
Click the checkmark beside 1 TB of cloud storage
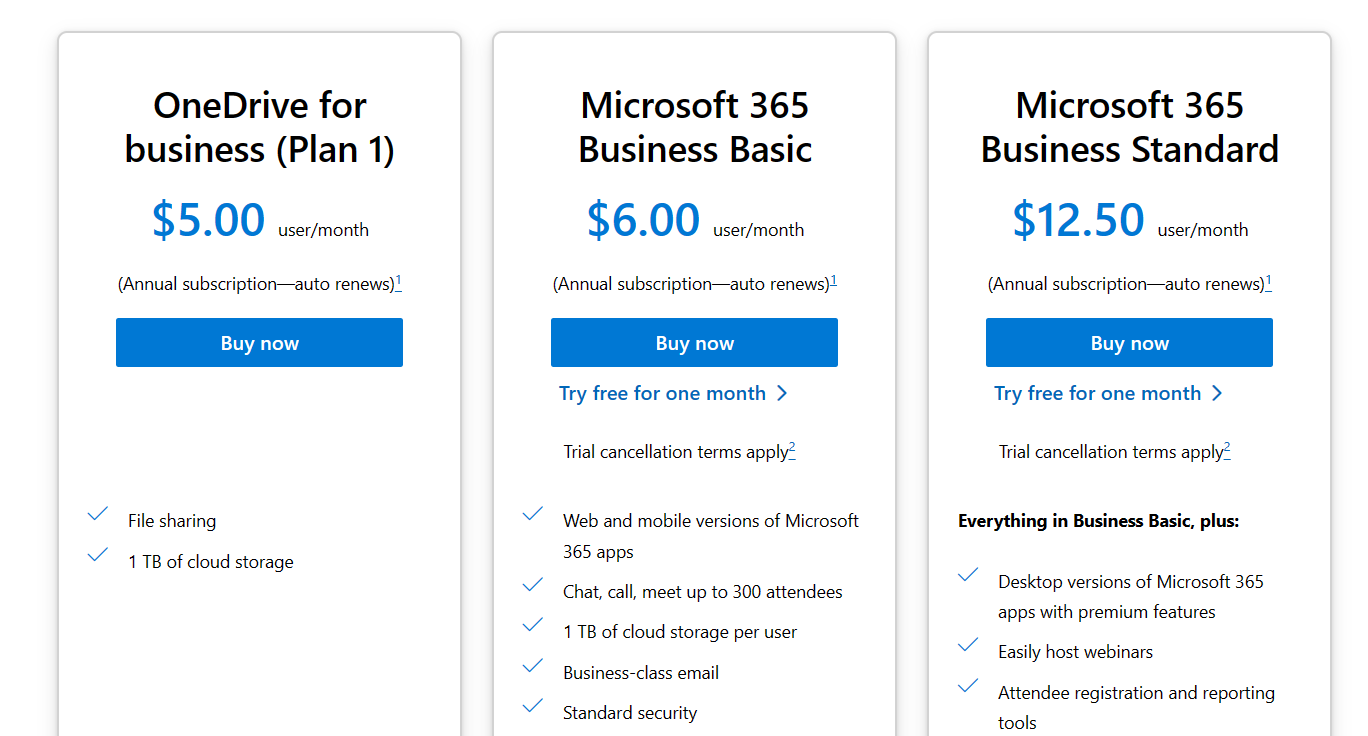[x=98, y=554]
